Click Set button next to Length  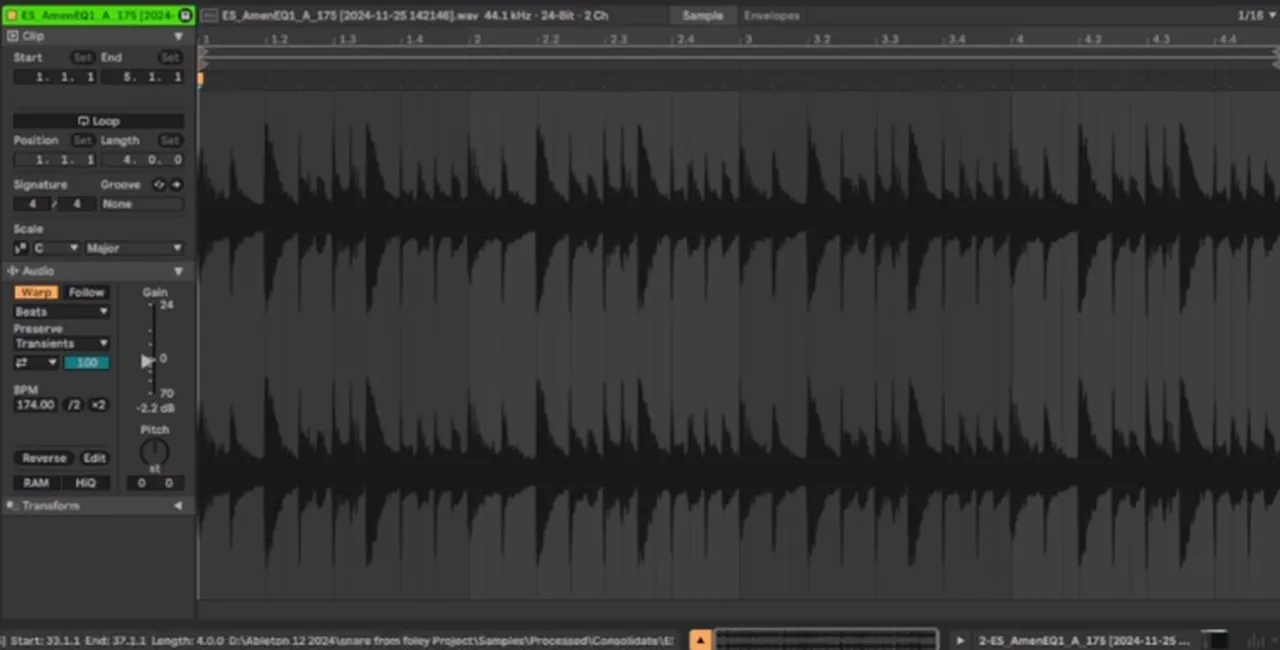[x=170, y=141]
